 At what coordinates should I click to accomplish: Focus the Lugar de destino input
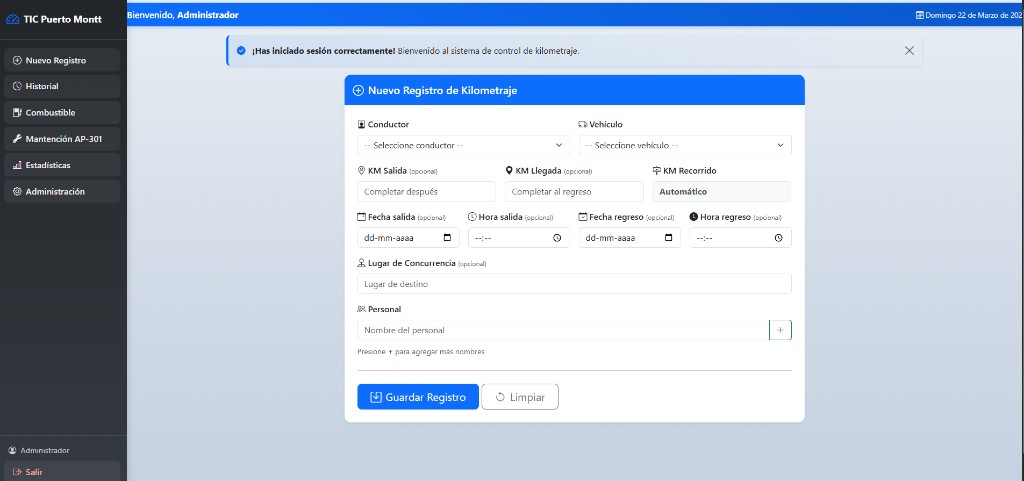(x=574, y=284)
